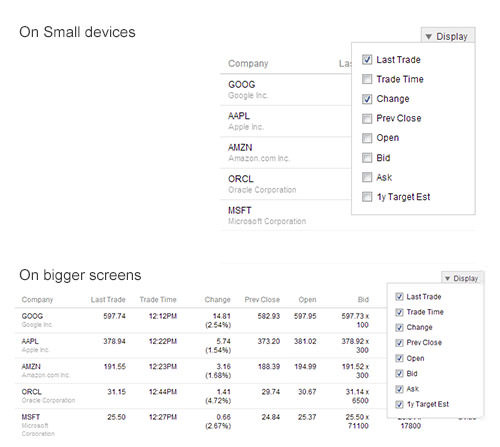Viewport: 500px width, 447px height.
Task: Uncheck Trade Time in bigger screens menu
Action: coord(399,312)
